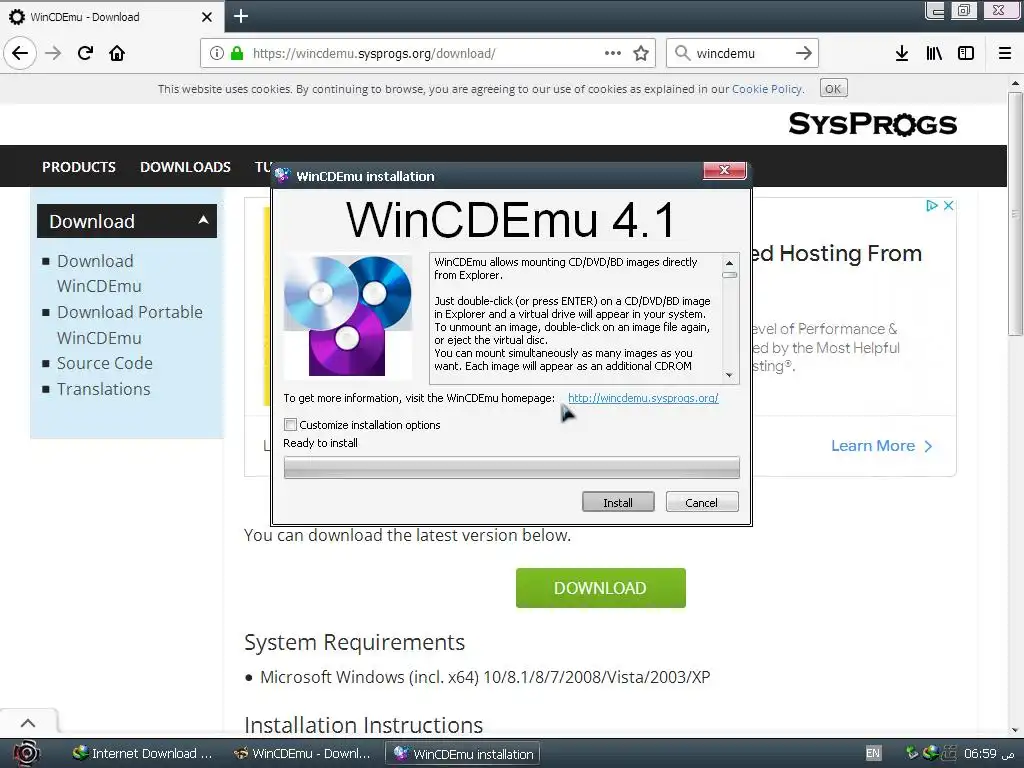Click the green secure padlock icon

[x=237, y=53]
